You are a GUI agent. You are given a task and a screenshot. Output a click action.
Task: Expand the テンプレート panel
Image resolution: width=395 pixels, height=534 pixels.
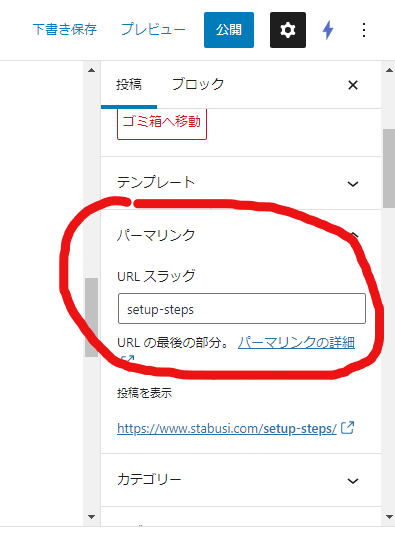coord(241,183)
